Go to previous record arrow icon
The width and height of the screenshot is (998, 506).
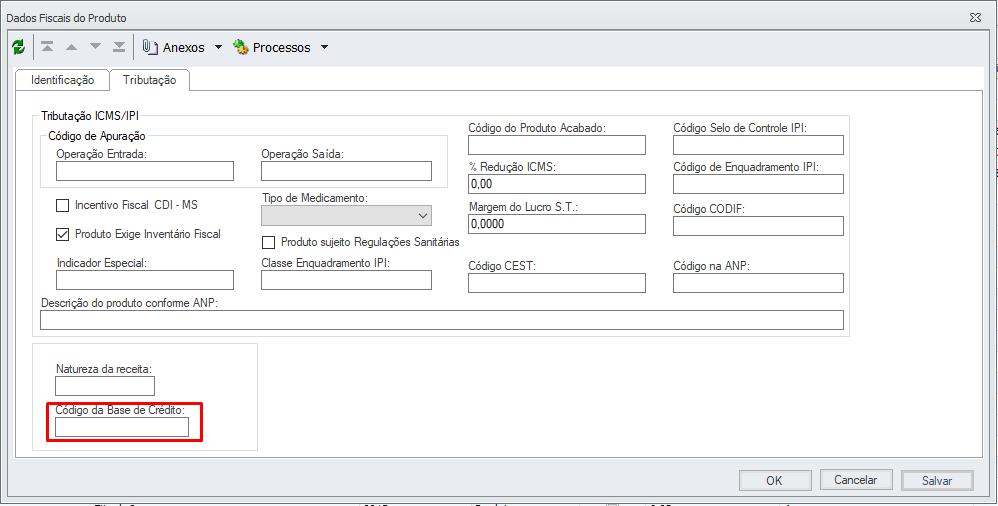71,47
